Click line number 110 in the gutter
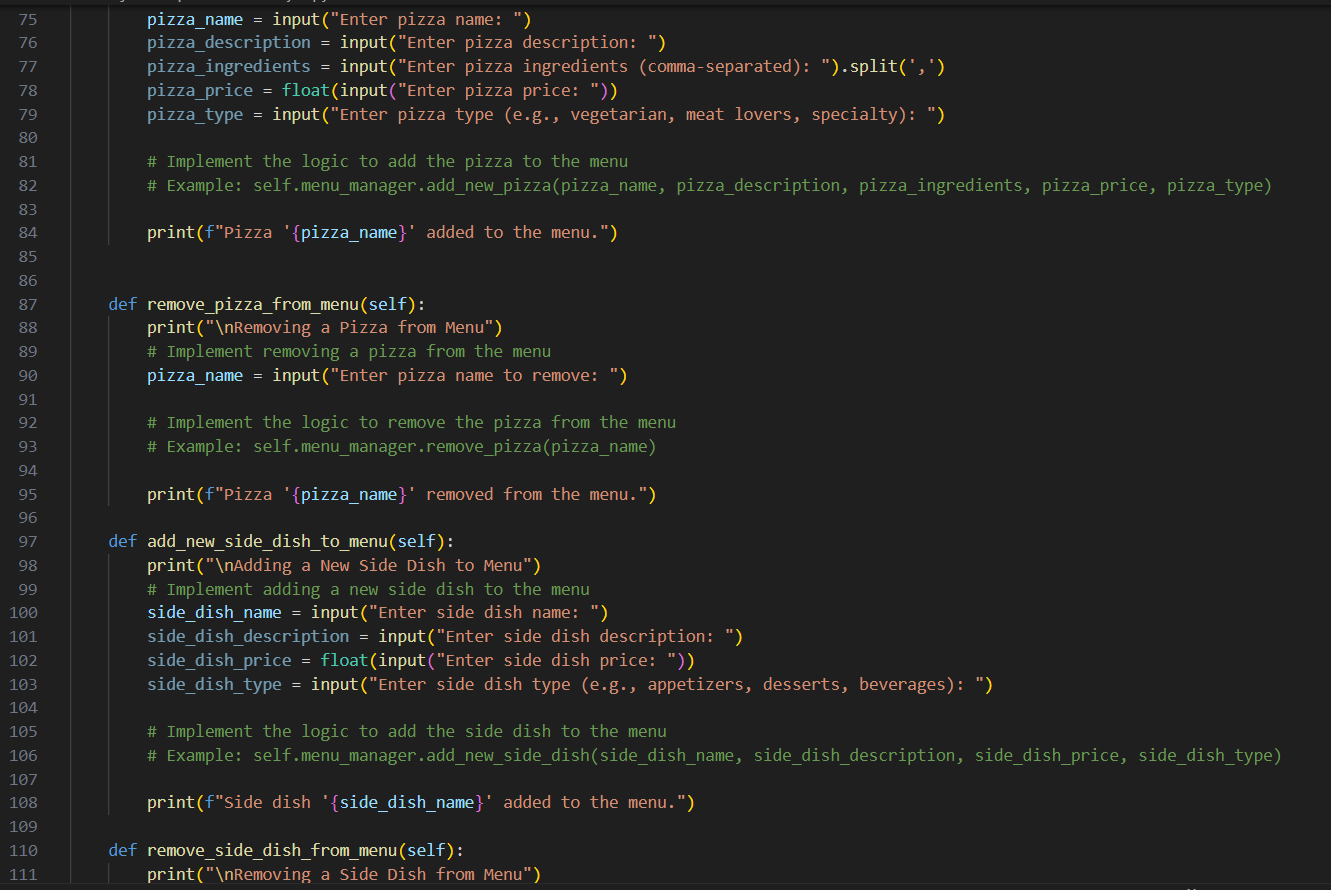Screen dimensions: 1331x890 (x=23, y=850)
